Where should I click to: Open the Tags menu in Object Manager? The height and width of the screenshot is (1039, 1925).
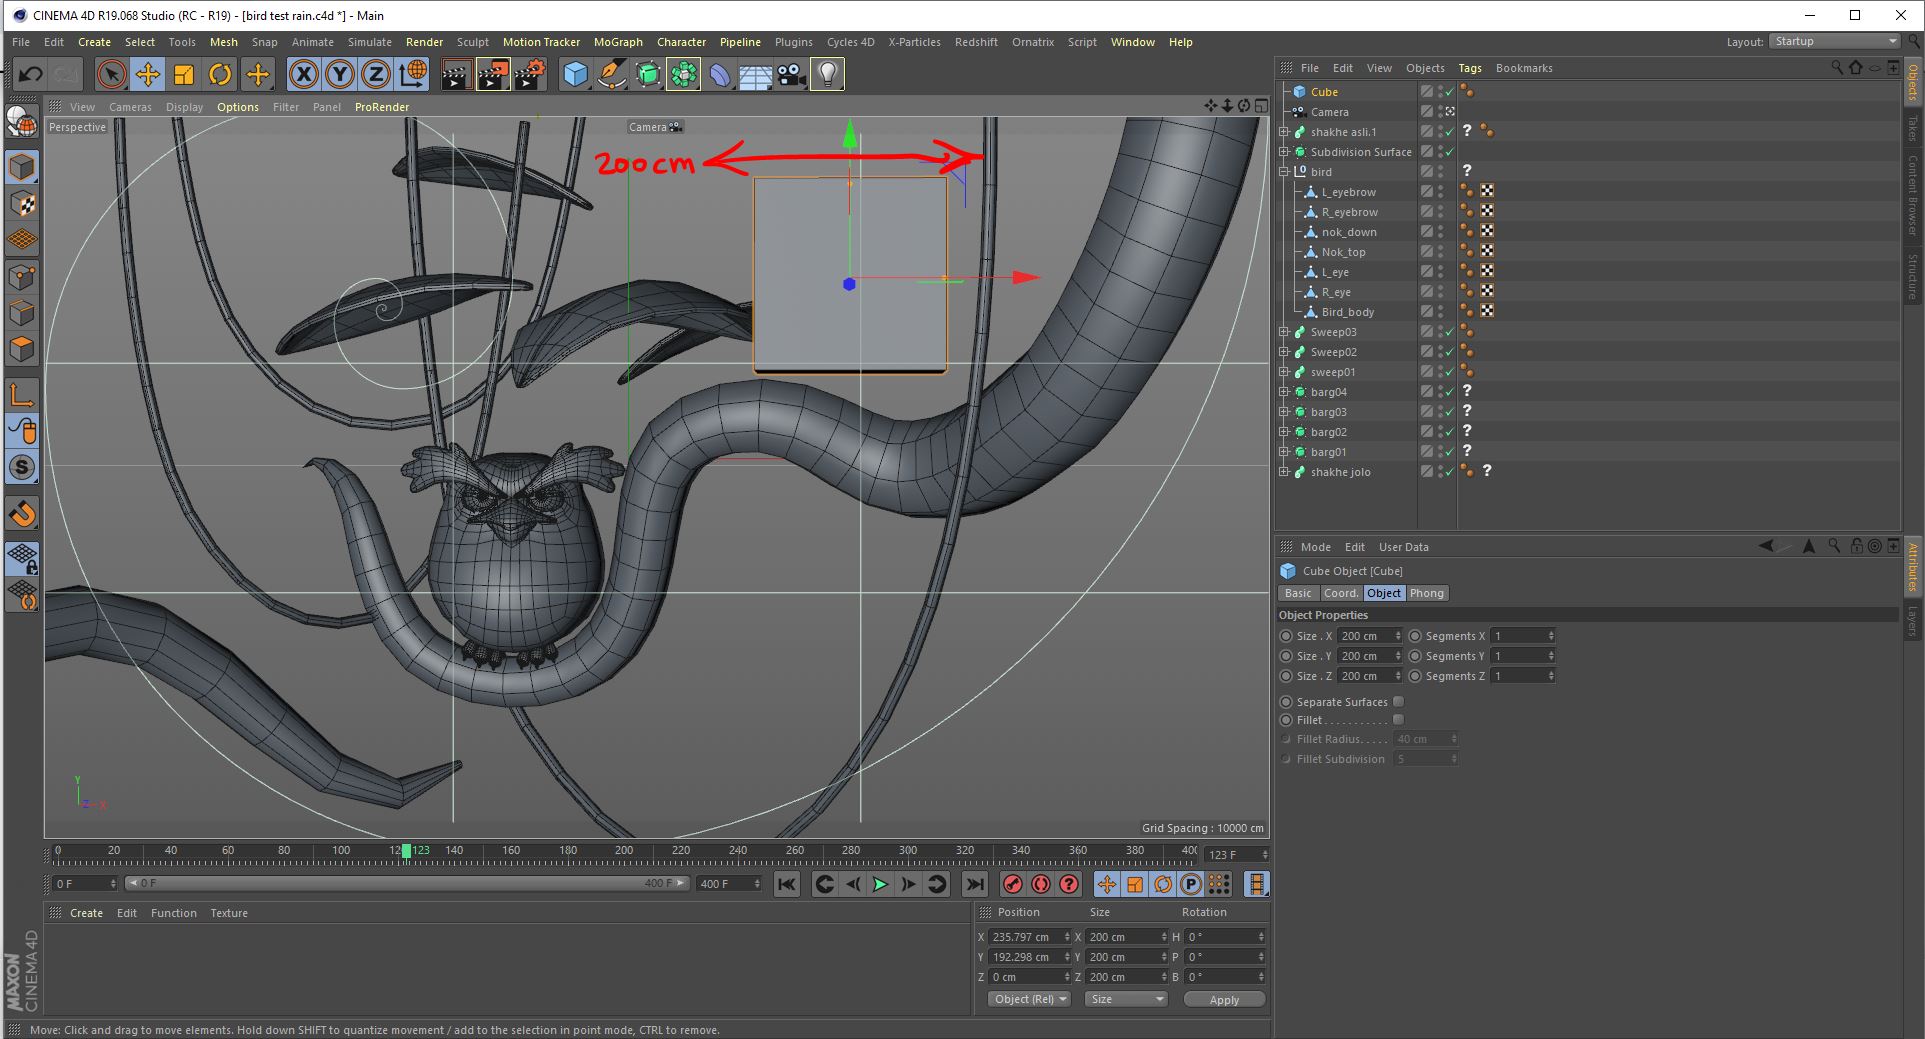click(x=1470, y=68)
